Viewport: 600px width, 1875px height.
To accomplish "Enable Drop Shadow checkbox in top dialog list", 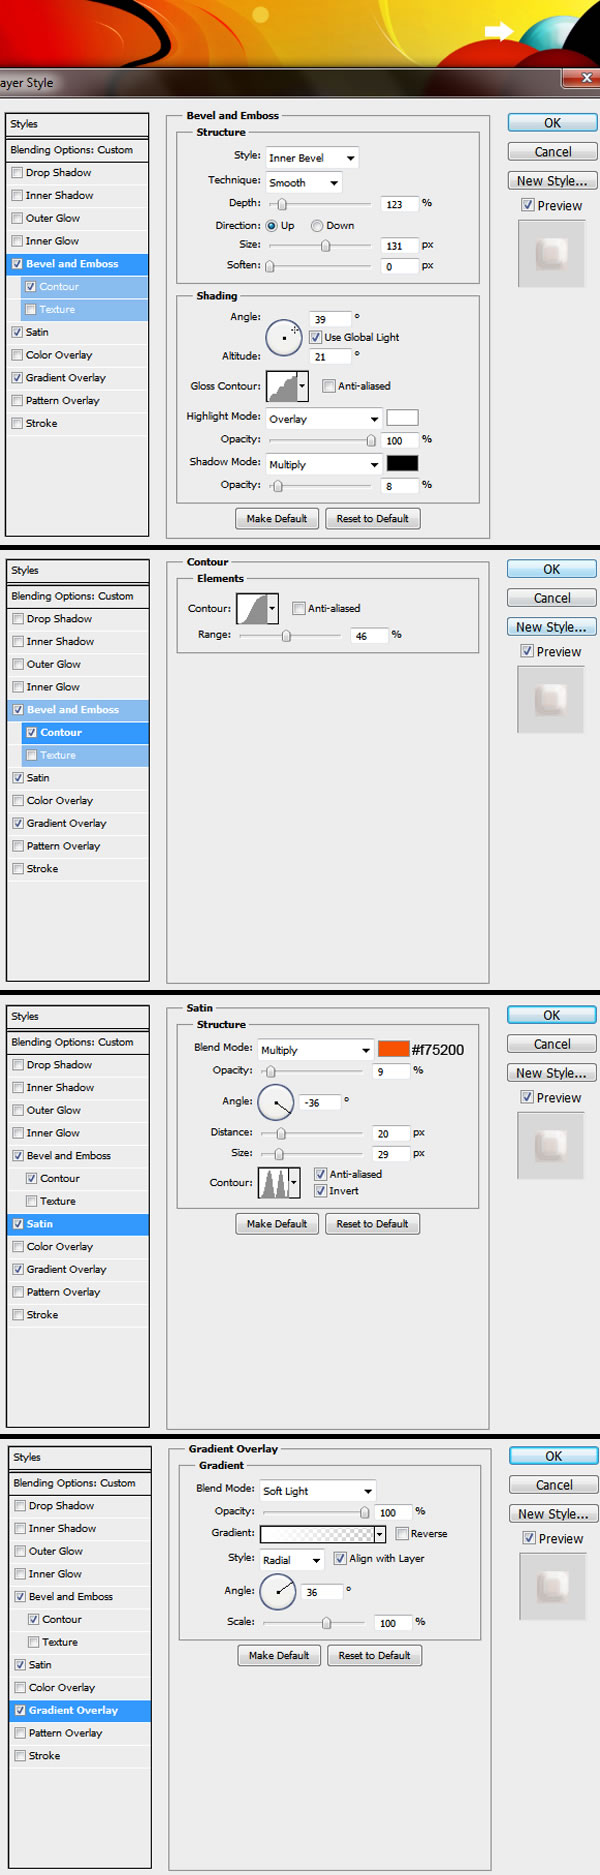I will 17,173.
